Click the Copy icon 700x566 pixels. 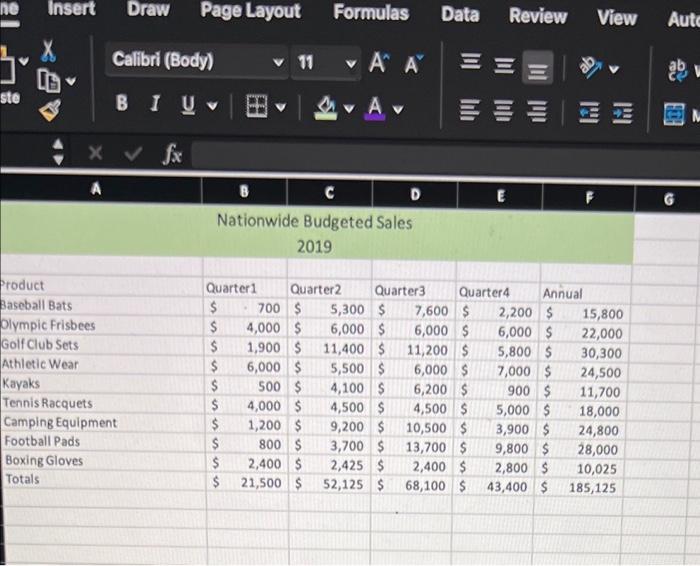pyautogui.click(x=48, y=81)
